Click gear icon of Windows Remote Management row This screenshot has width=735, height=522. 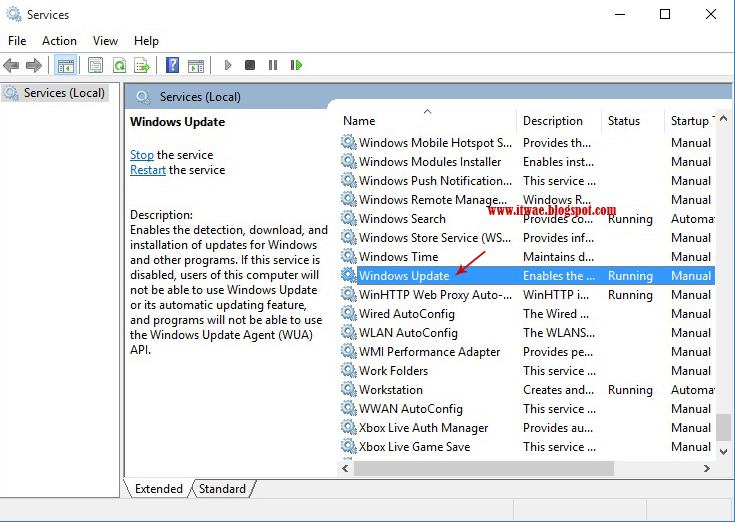[x=348, y=199]
